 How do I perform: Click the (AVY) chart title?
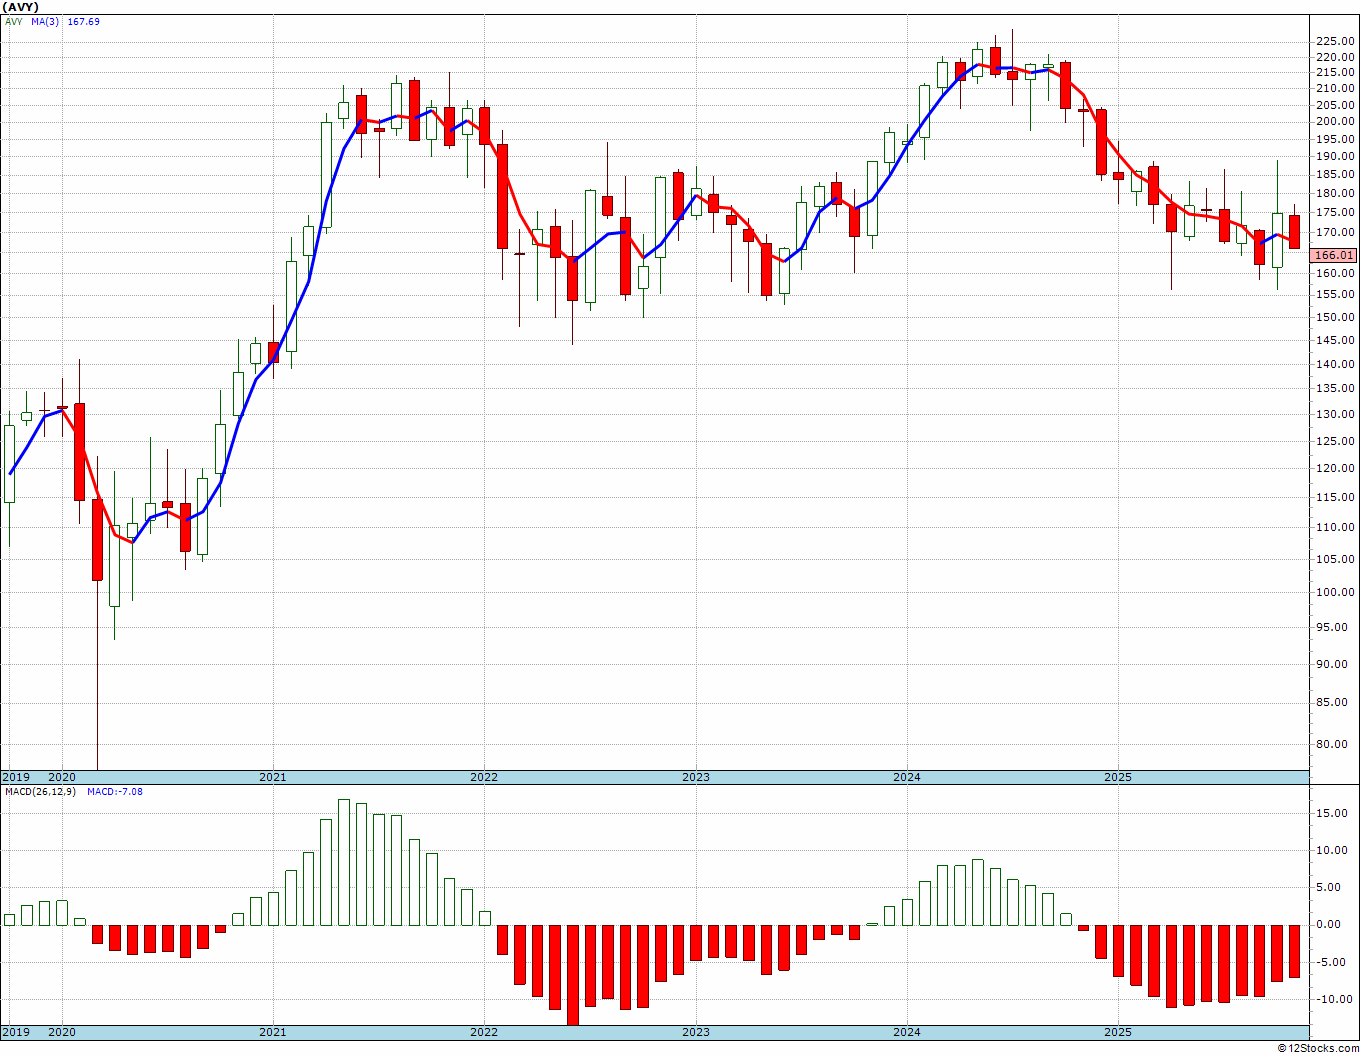[21, 7]
